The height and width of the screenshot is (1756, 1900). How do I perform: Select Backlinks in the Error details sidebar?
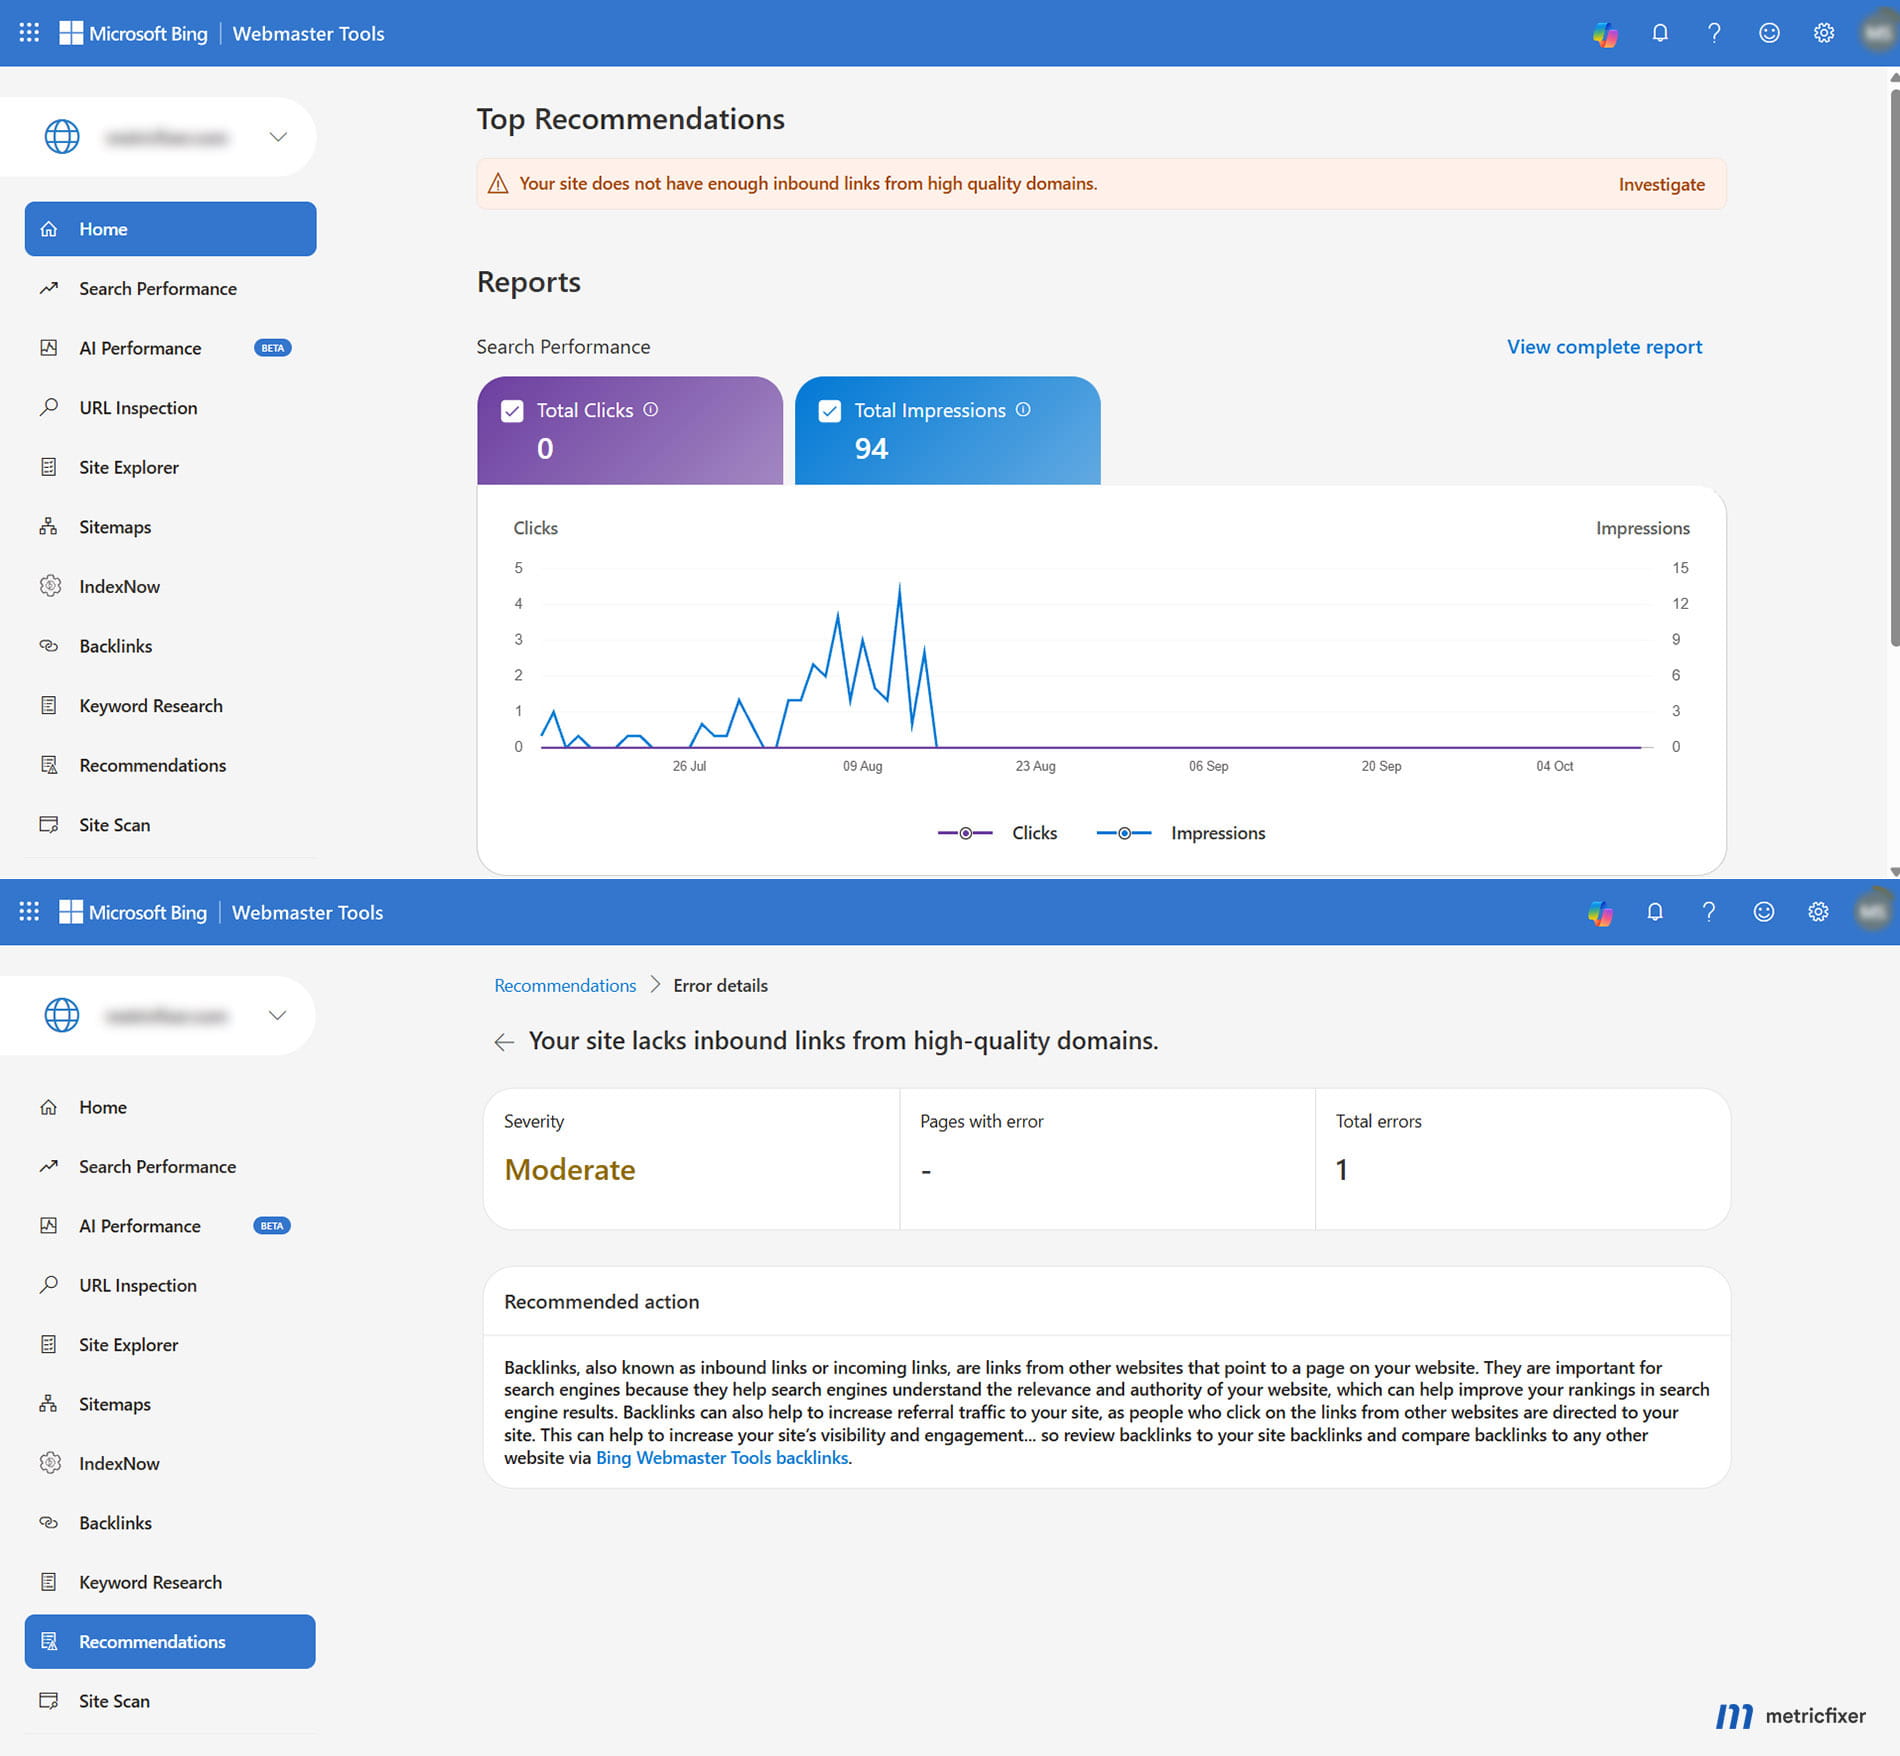[x=170, y=1522]
